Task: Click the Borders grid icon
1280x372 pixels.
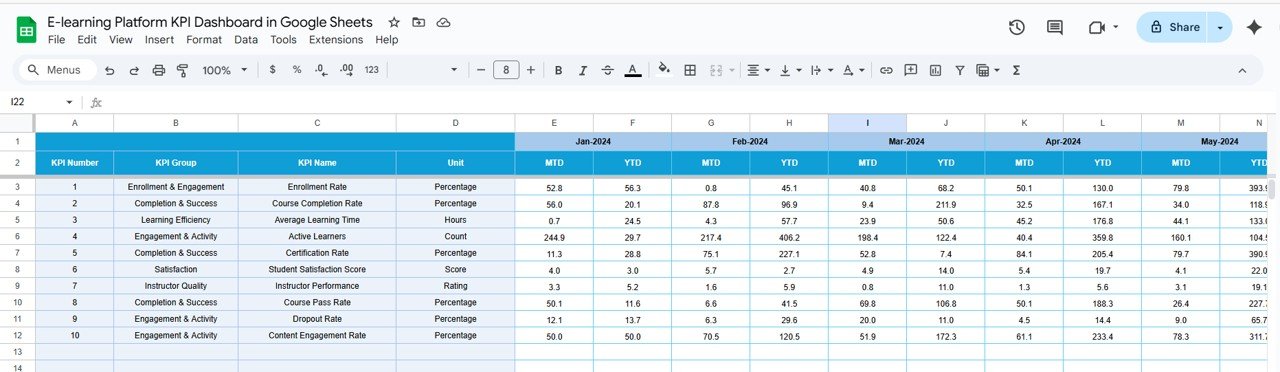Action: 690,70
